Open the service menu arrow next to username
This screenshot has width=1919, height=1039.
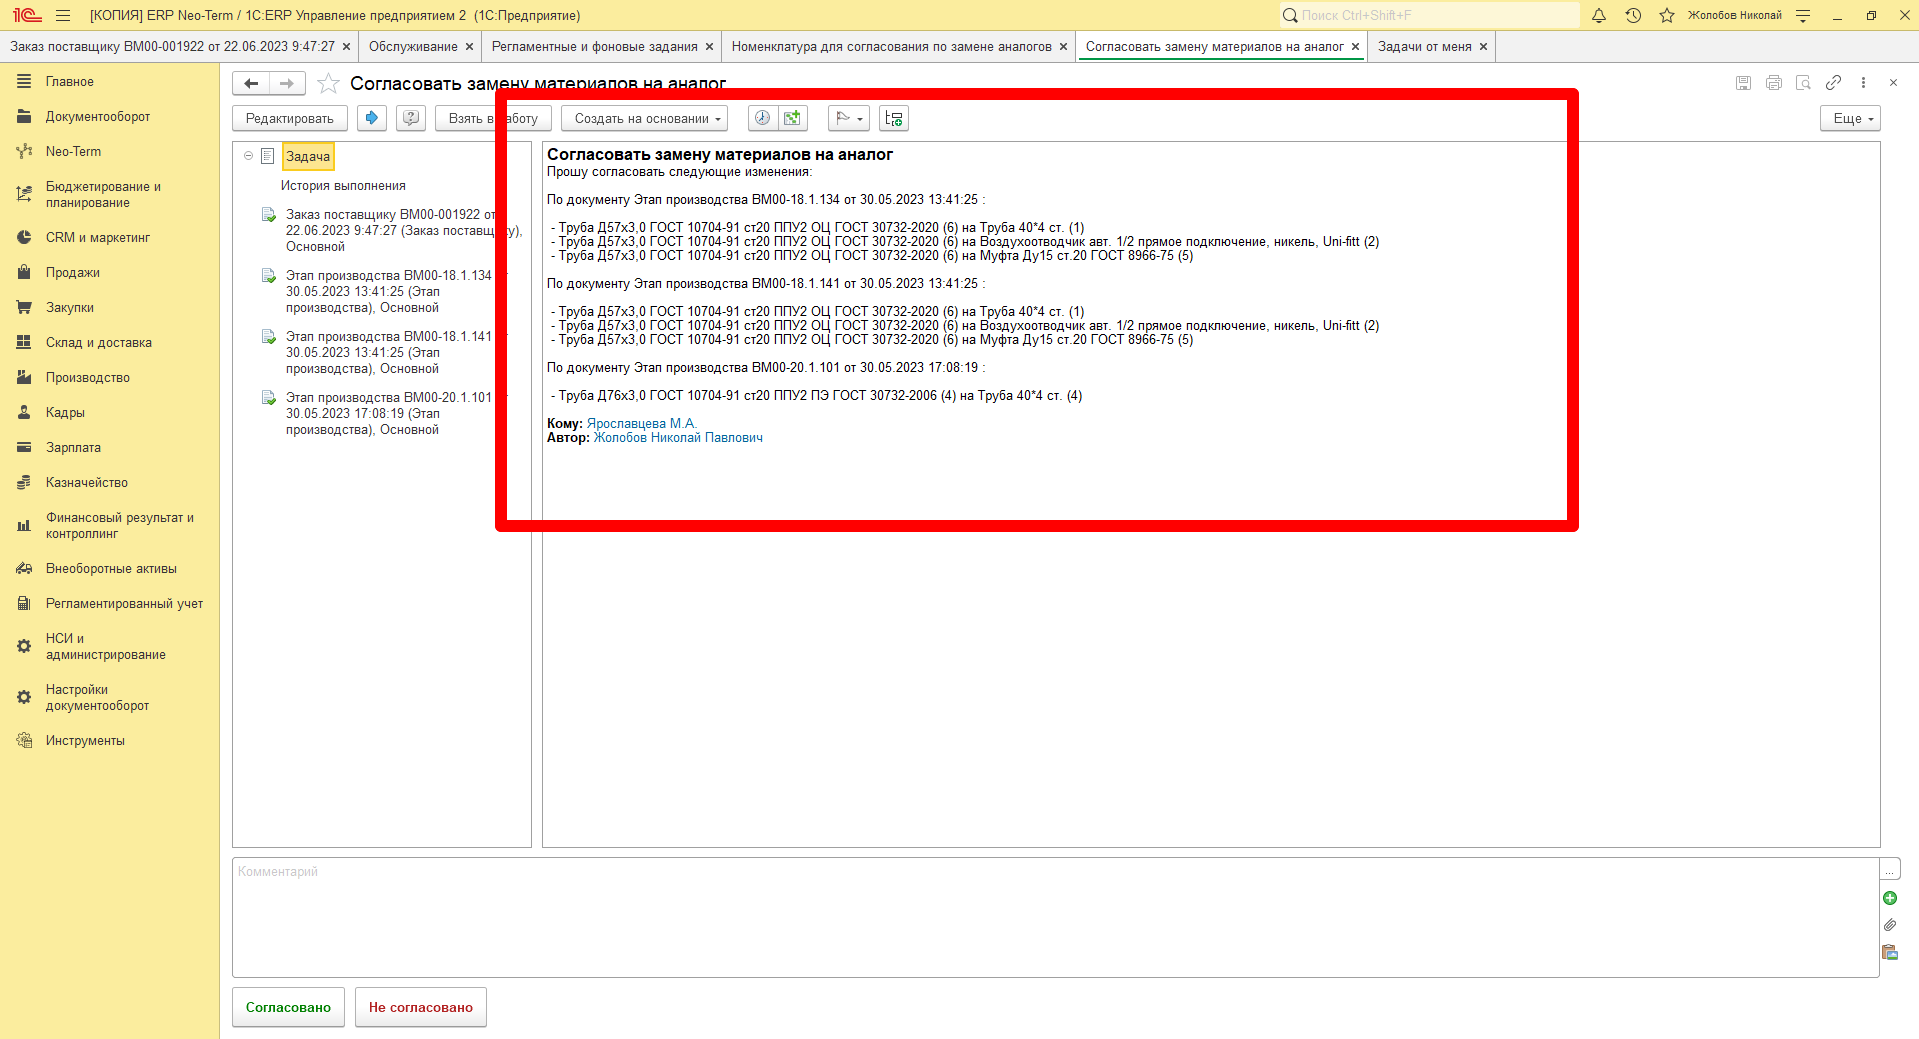[x=1803, y=15]
